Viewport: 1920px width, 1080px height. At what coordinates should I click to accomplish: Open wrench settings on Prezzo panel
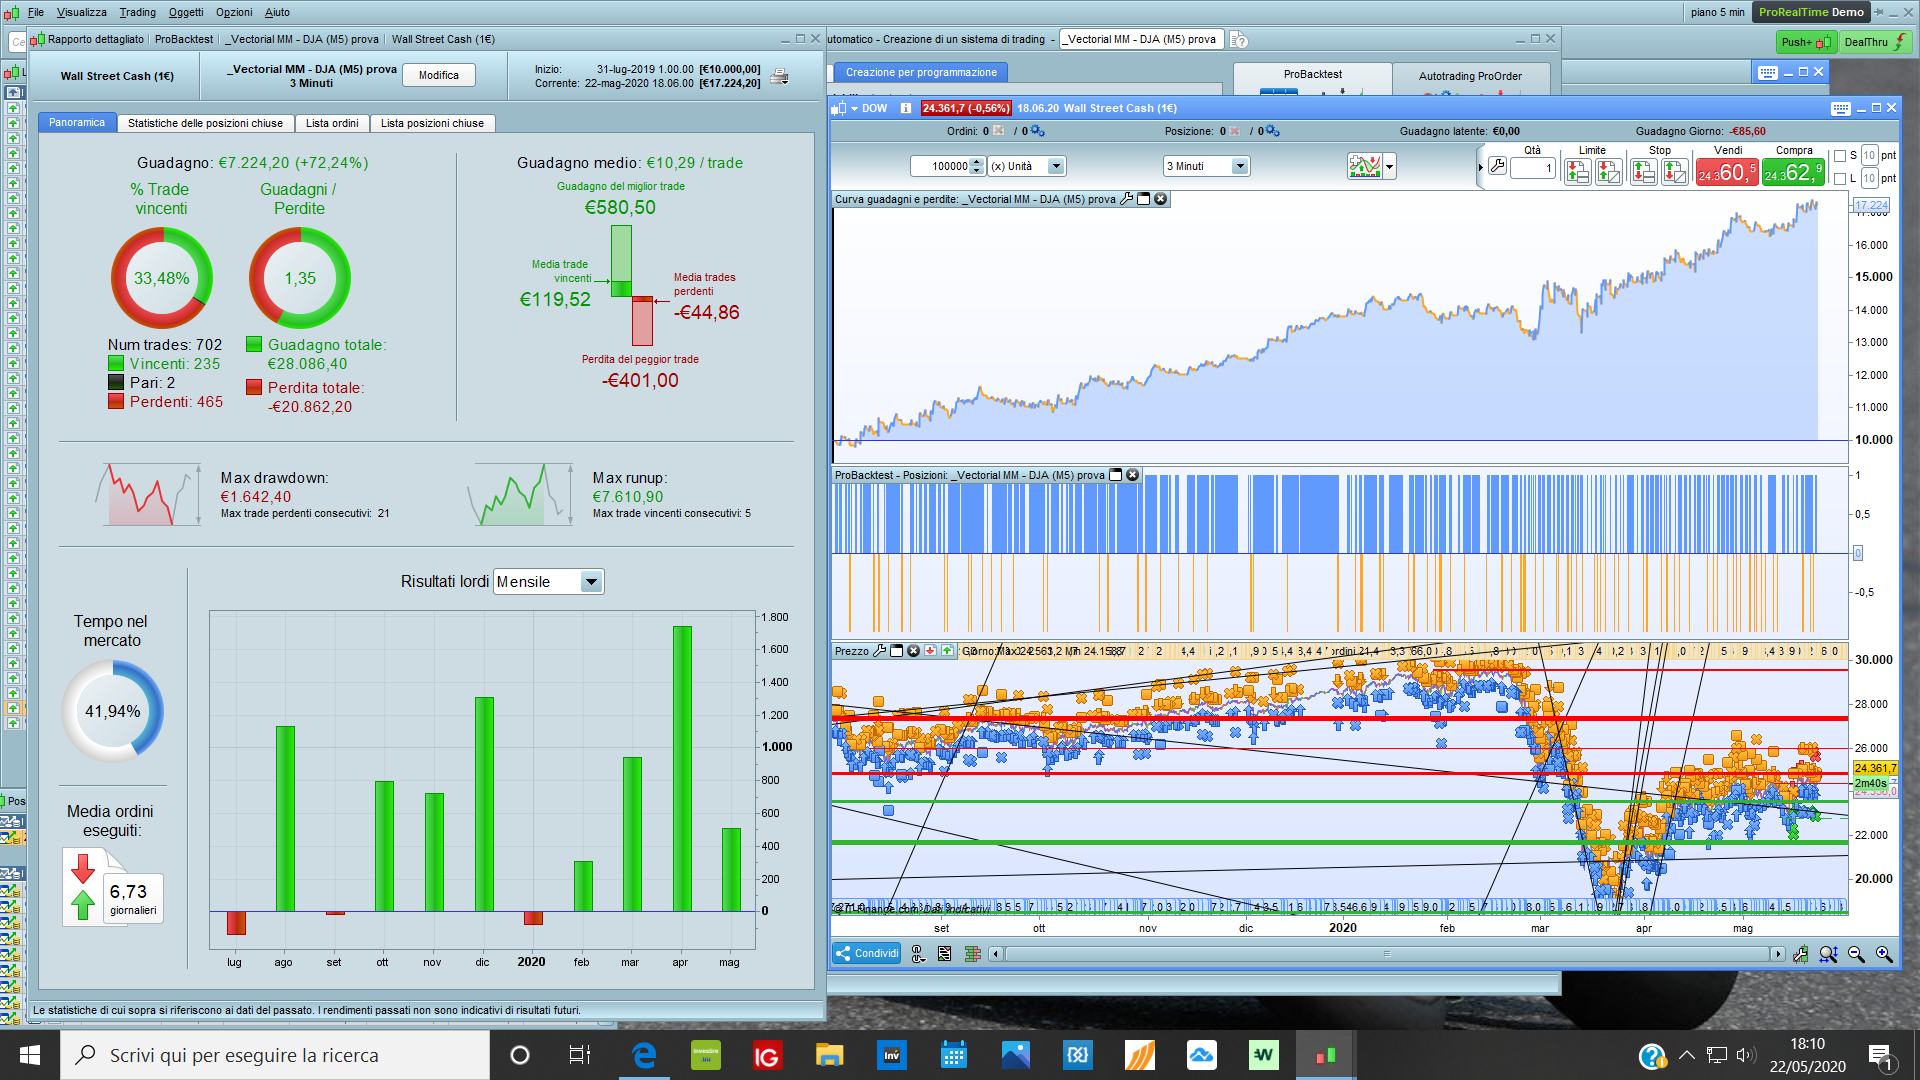click(x=880, y=651)
